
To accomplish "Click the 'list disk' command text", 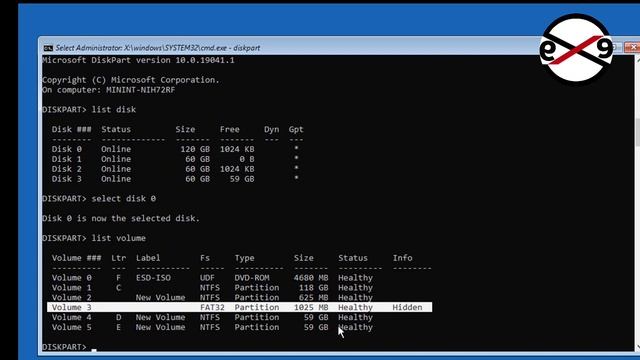I will (x=113, y=110).
